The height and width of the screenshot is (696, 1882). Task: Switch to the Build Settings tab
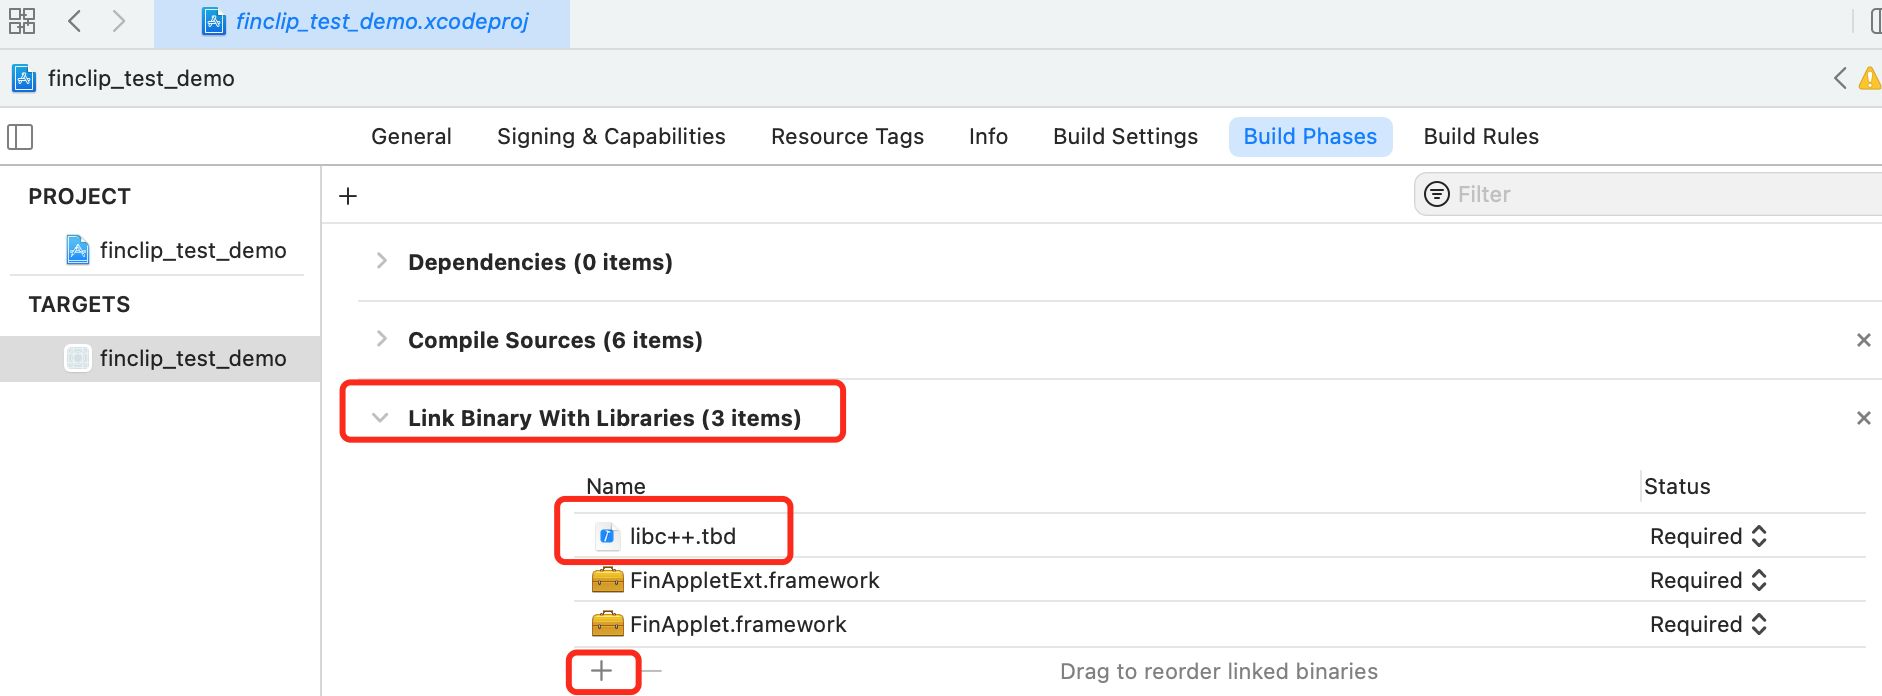[1125, 136]
